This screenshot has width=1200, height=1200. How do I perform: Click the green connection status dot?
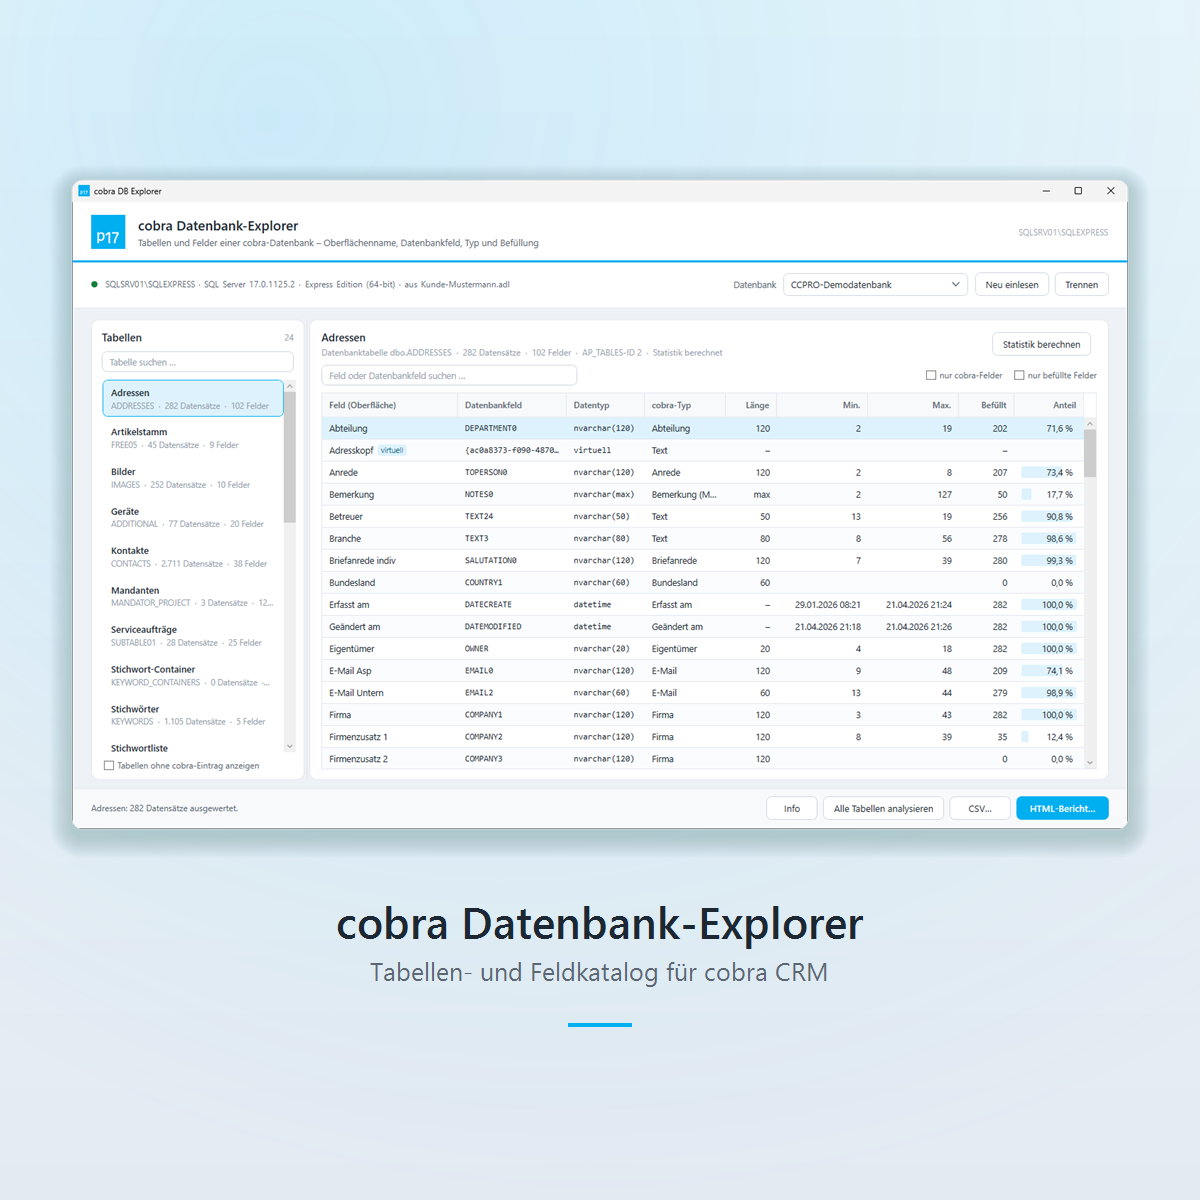click(94, 284)
